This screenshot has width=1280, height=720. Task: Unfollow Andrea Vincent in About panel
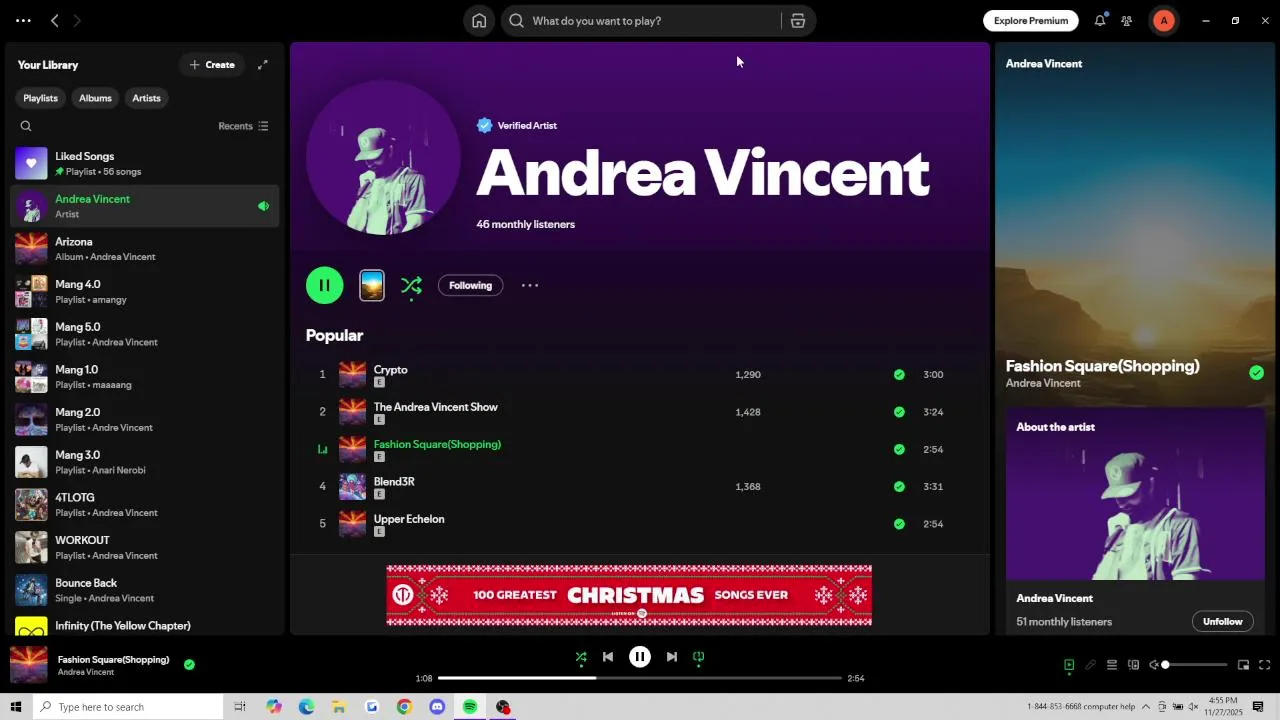pos(1222,621)
